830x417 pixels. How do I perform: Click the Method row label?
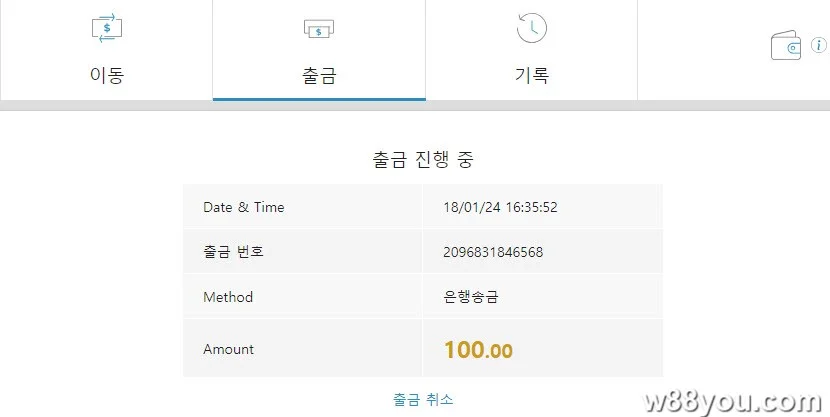click(228, 297)
